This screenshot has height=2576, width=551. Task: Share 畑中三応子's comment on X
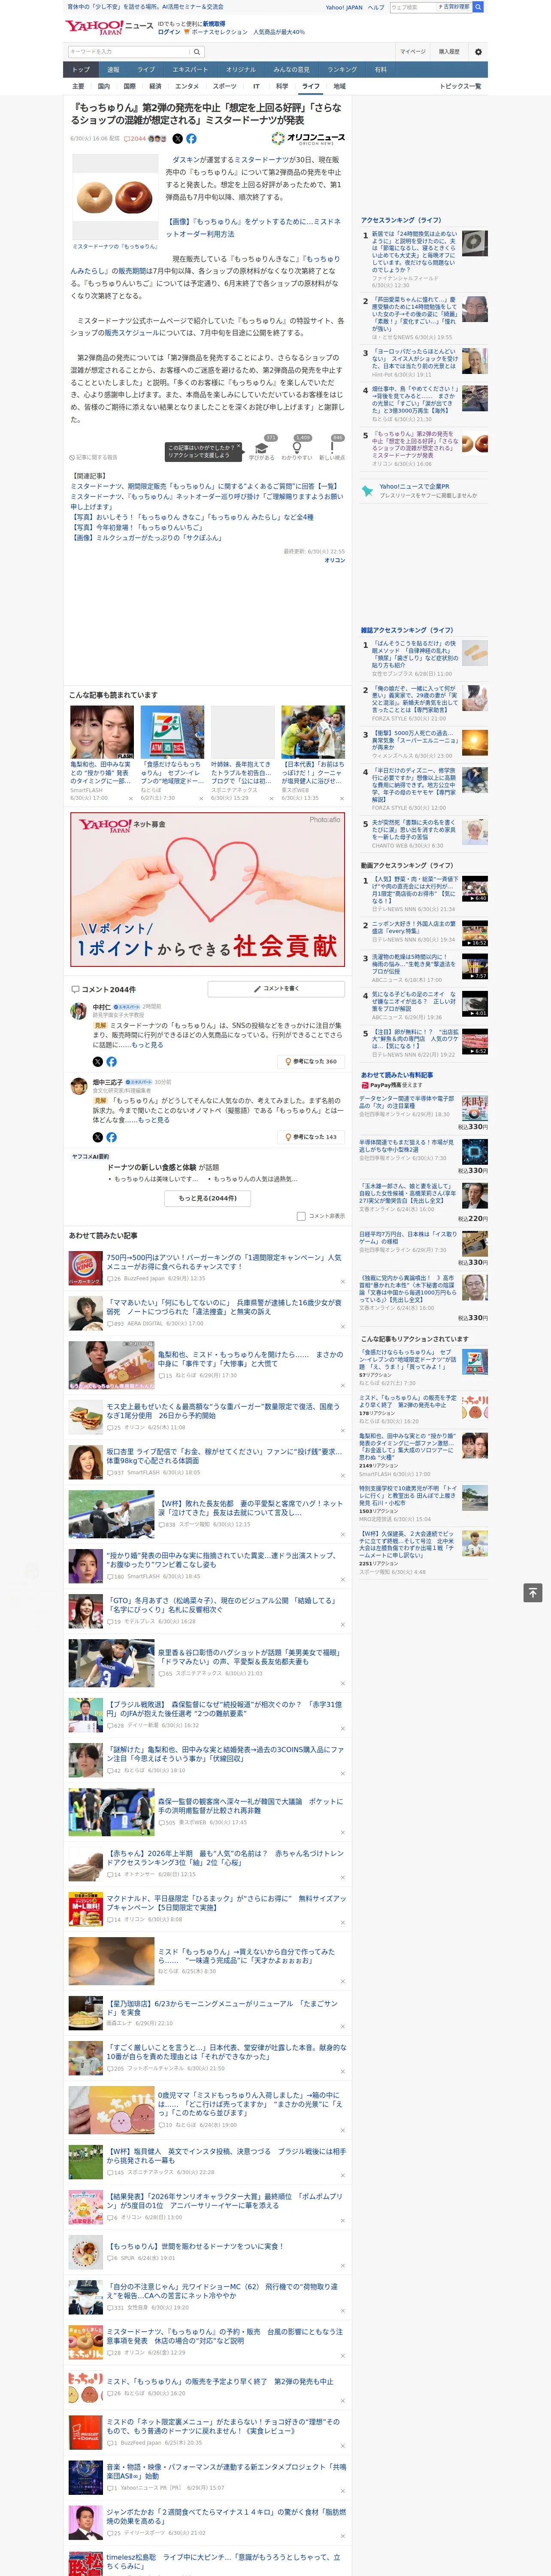point(98,1137)
